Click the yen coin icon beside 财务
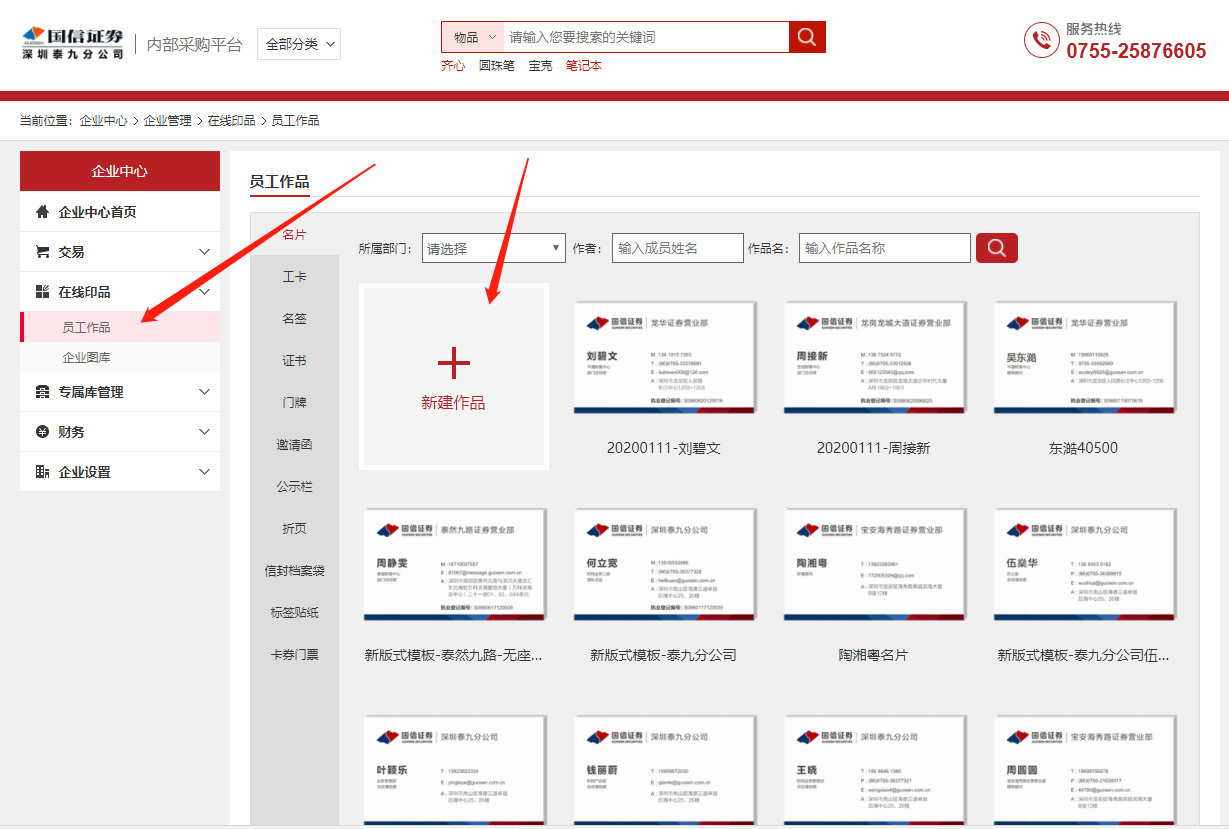1229x829 pixels. click(43, 432)
